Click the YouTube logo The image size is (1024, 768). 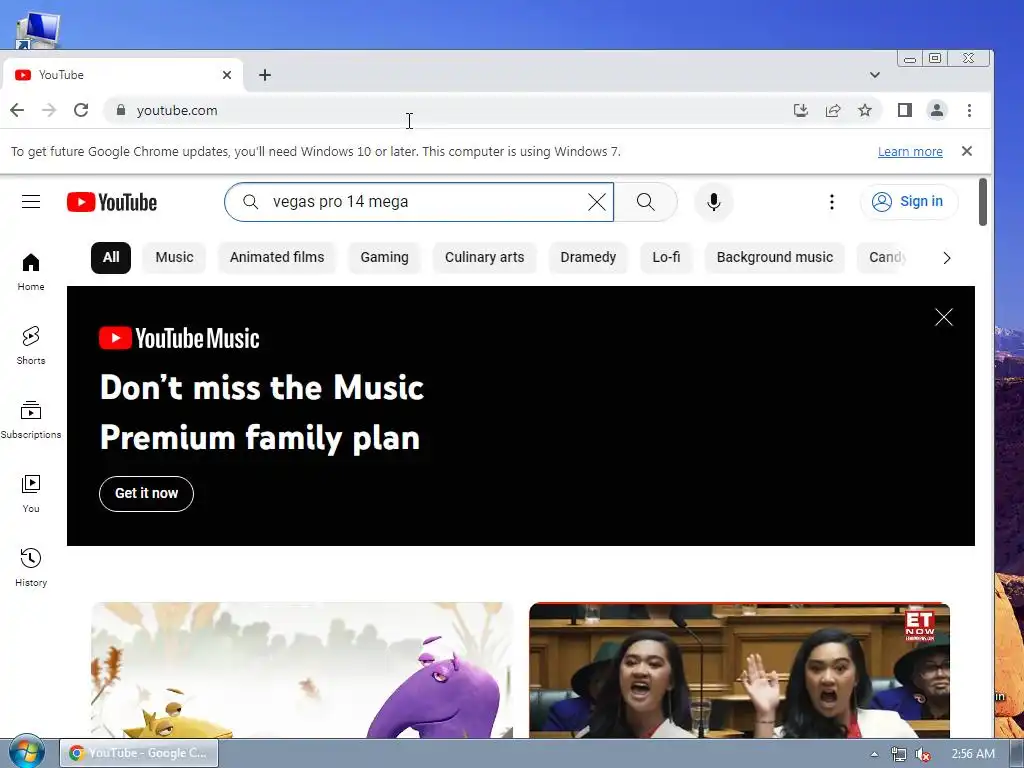click(112, 202)
